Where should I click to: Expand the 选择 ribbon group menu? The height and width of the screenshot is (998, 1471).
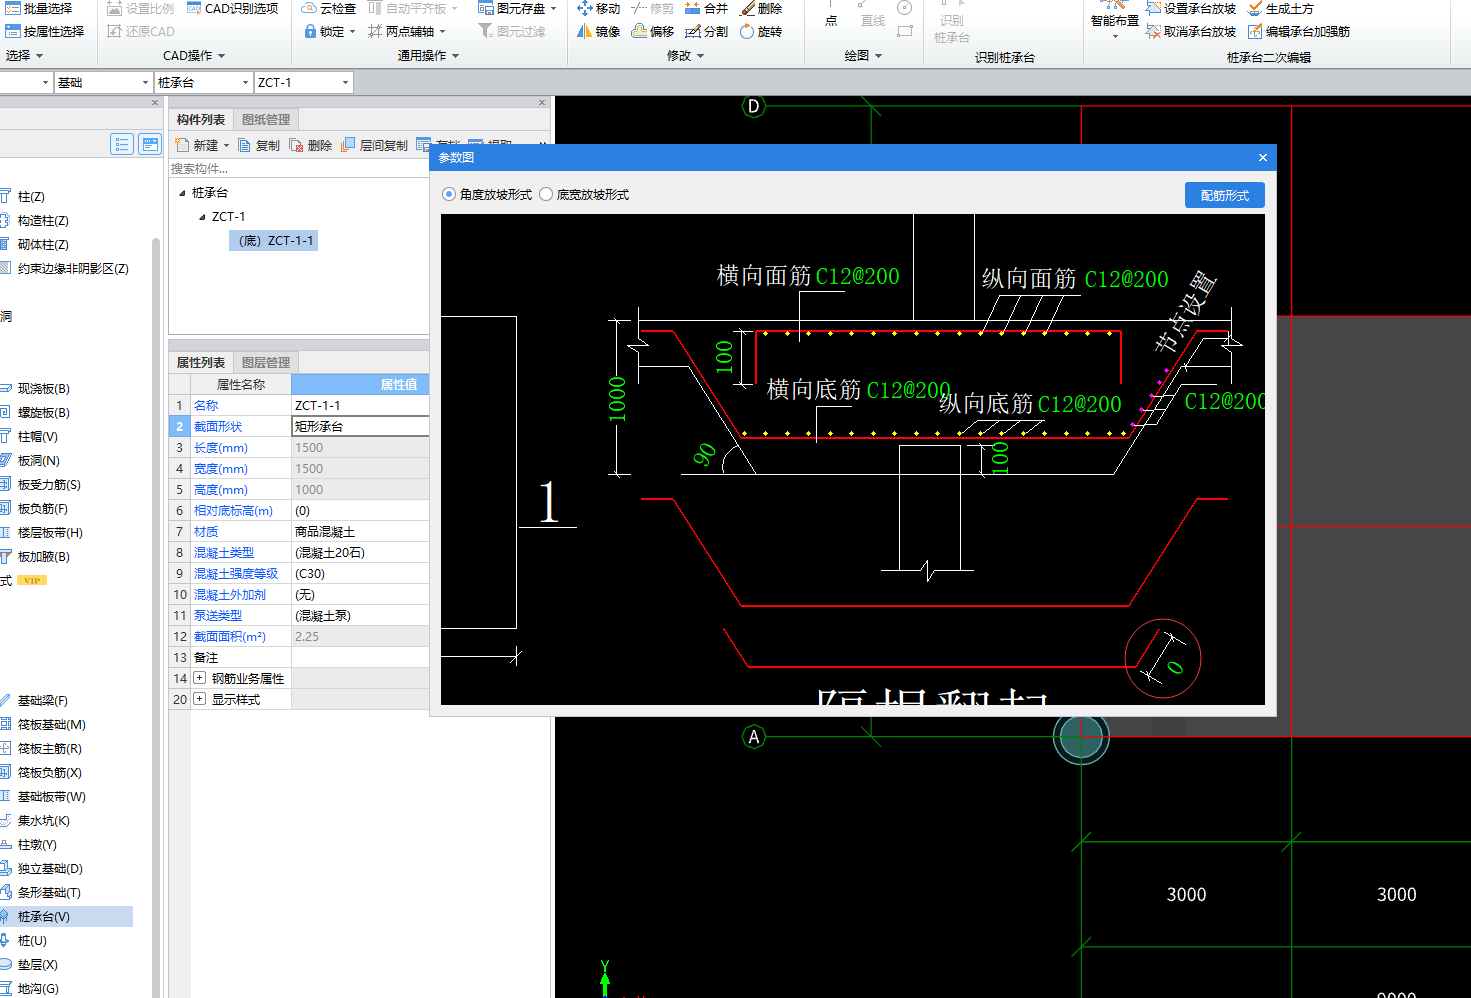[24, 56]
